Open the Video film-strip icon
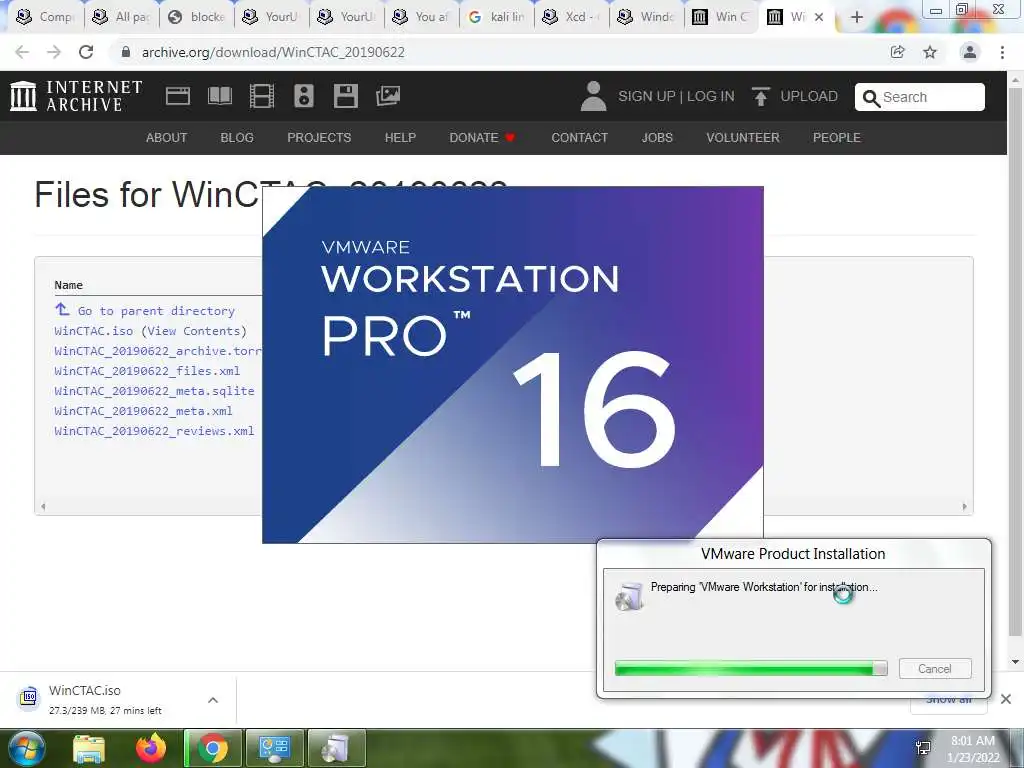 (x=262, y=96)
